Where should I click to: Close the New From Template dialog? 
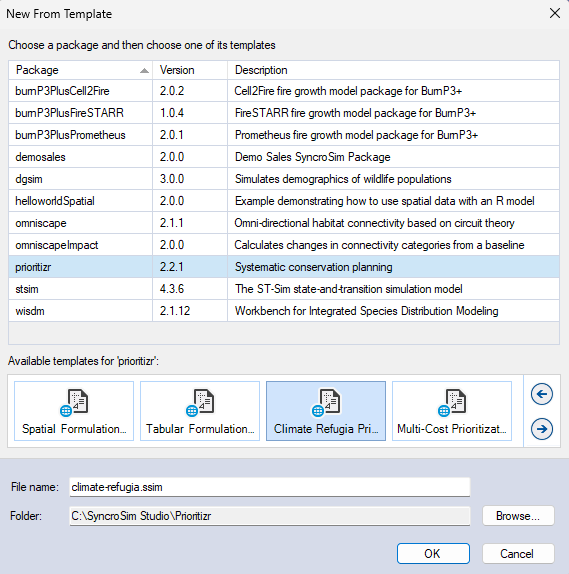click(555, 14)
